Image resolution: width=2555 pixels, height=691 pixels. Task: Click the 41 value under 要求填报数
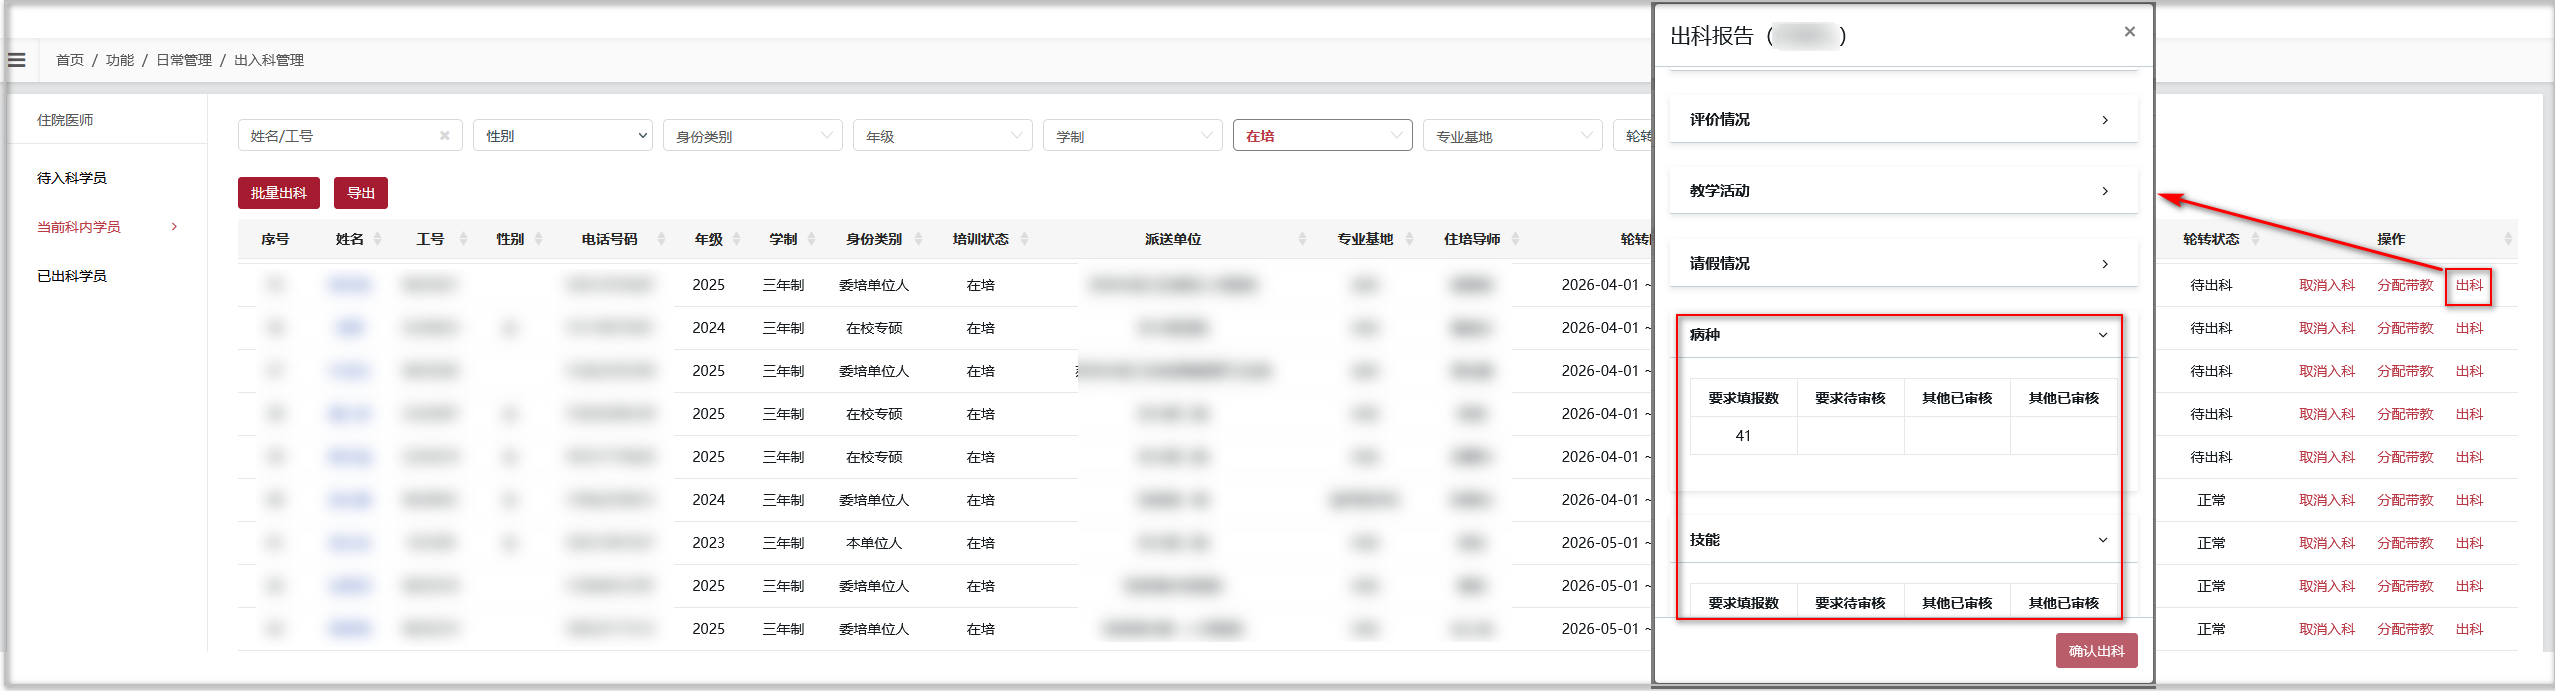(1743, 436)
